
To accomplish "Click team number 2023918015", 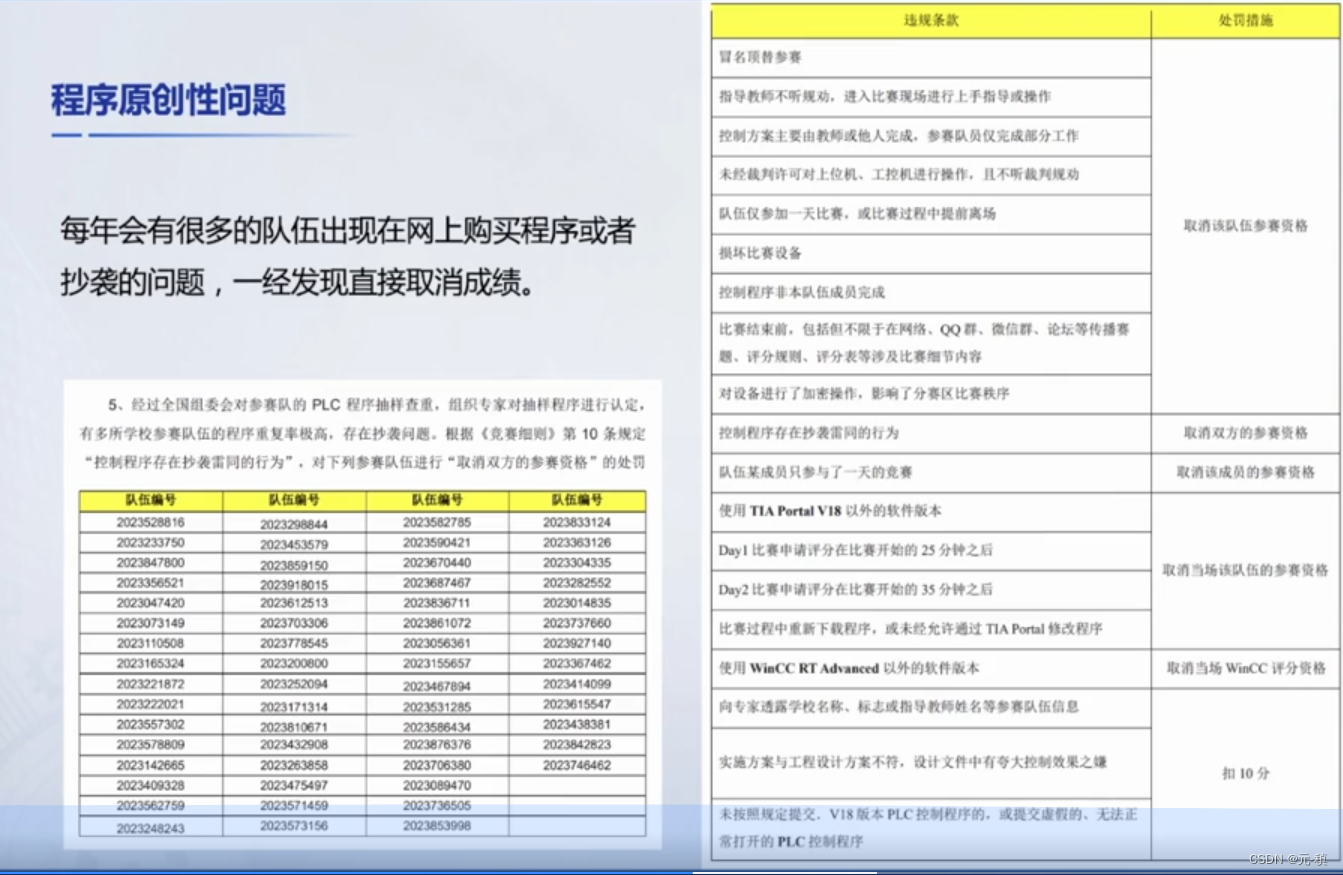I will pyautogui.click(x=294, y=584).
